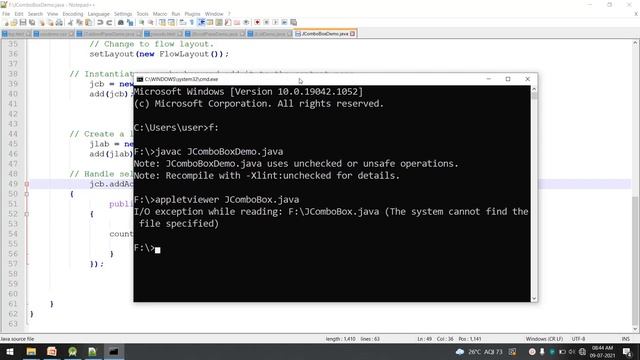The height and width of the screenshot is (360, 640).
Task: Click the cmd window scrollbar up arrow
Action: click(534, 89)
